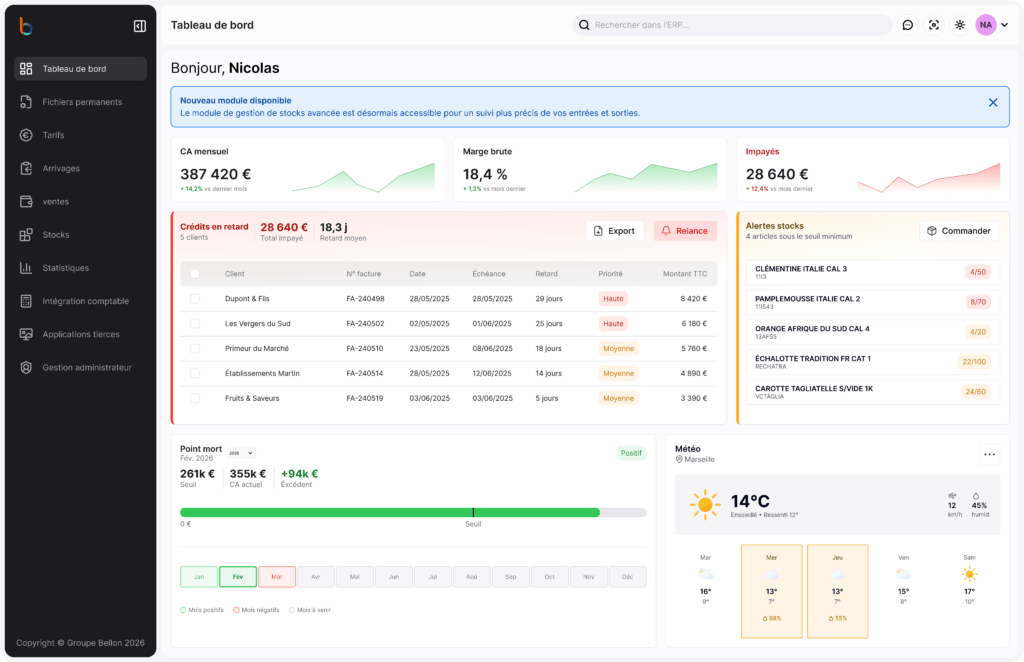Click the Arrivages sidebar icon
This screenshot has height=662, width=1024.
[26, 168]
